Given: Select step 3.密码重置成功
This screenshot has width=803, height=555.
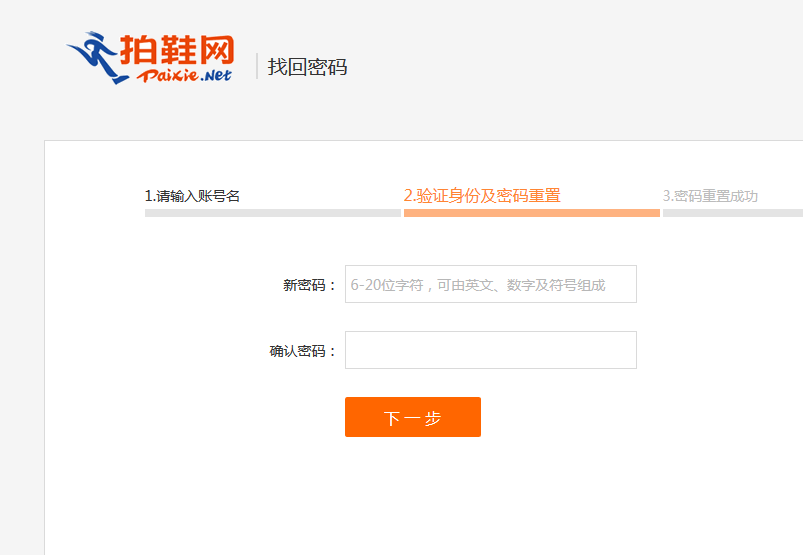Looking at the screenshot, I should point(710,196).
